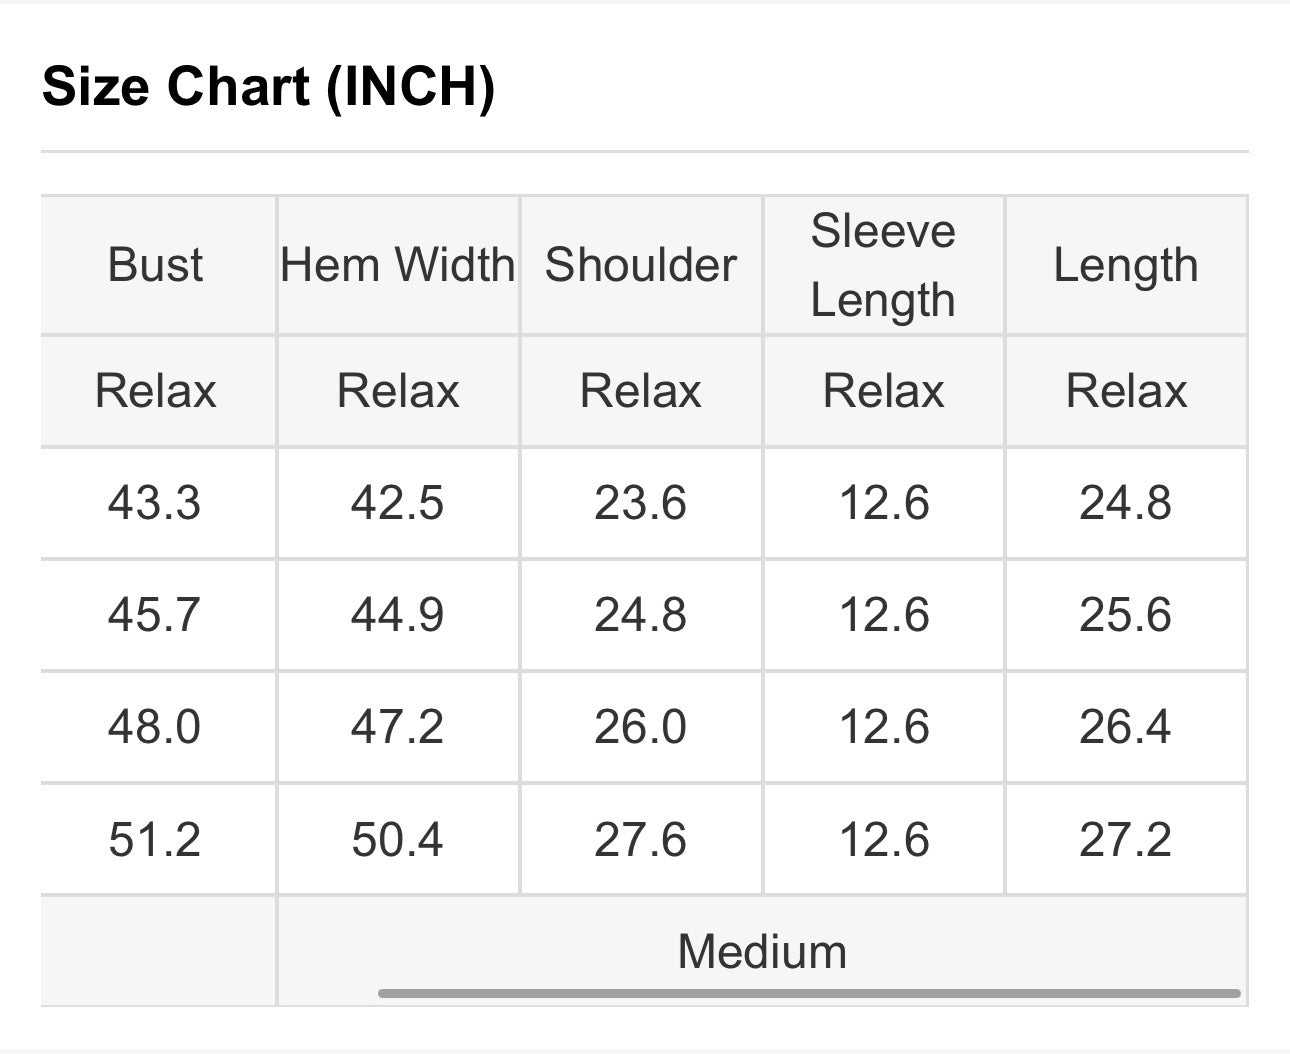The height and width of the screenshot is (1054, 1290).
Task: Select the Shoulder column header
Action: tap(641, 265)
